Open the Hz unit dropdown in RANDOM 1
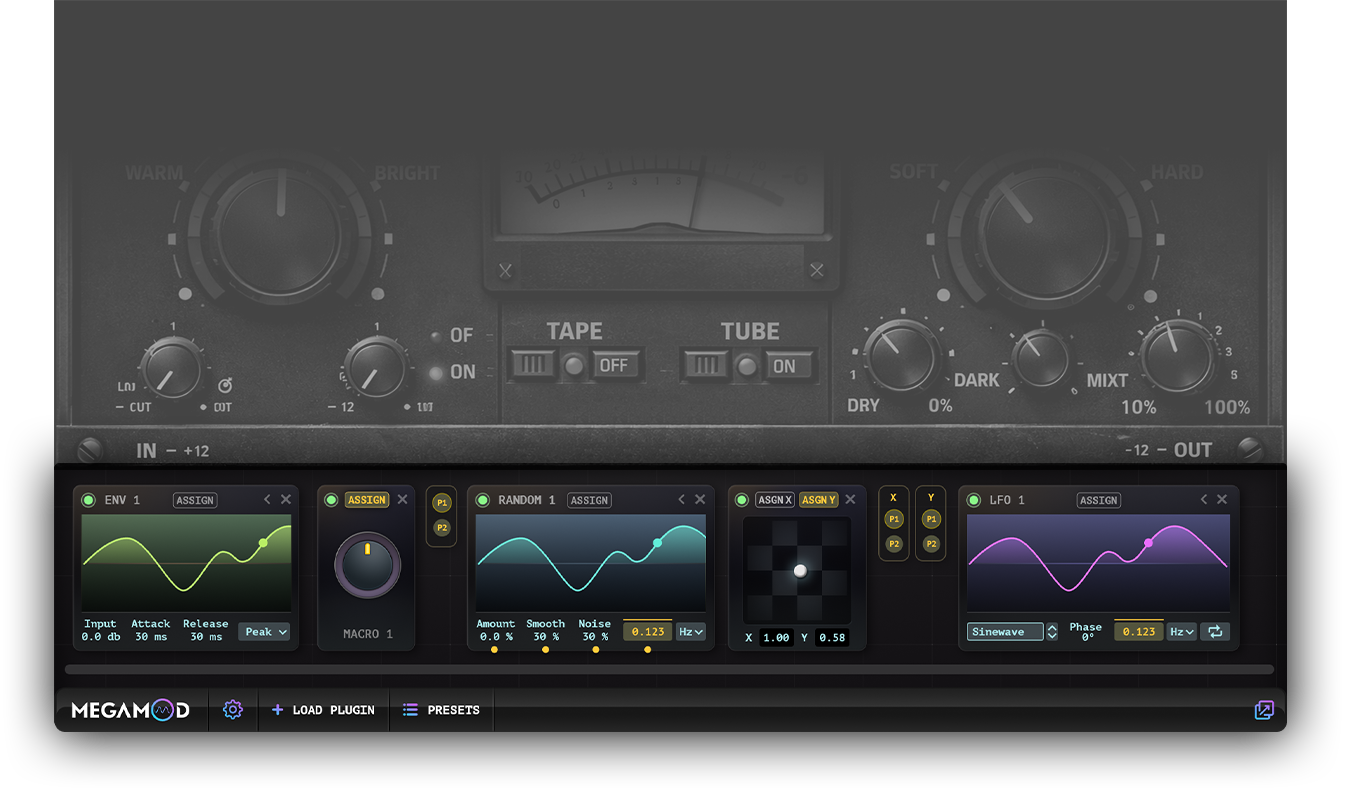 click(x=691, y=632)
